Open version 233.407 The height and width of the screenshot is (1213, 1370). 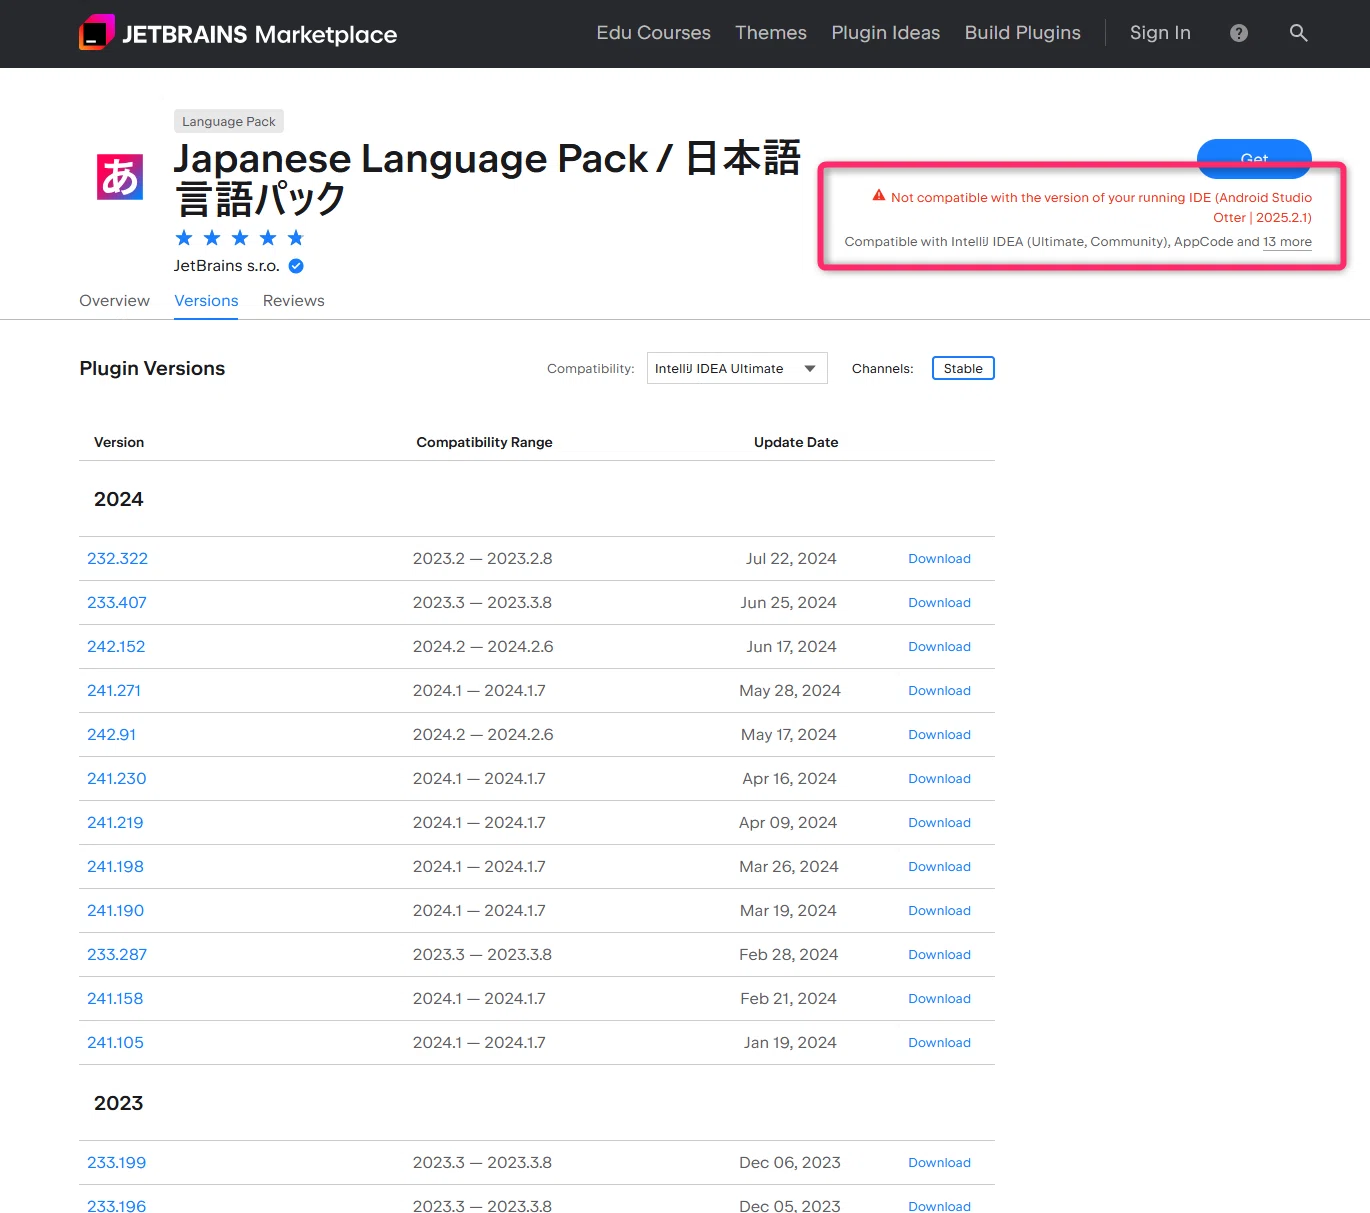click(x=117, y=603)
